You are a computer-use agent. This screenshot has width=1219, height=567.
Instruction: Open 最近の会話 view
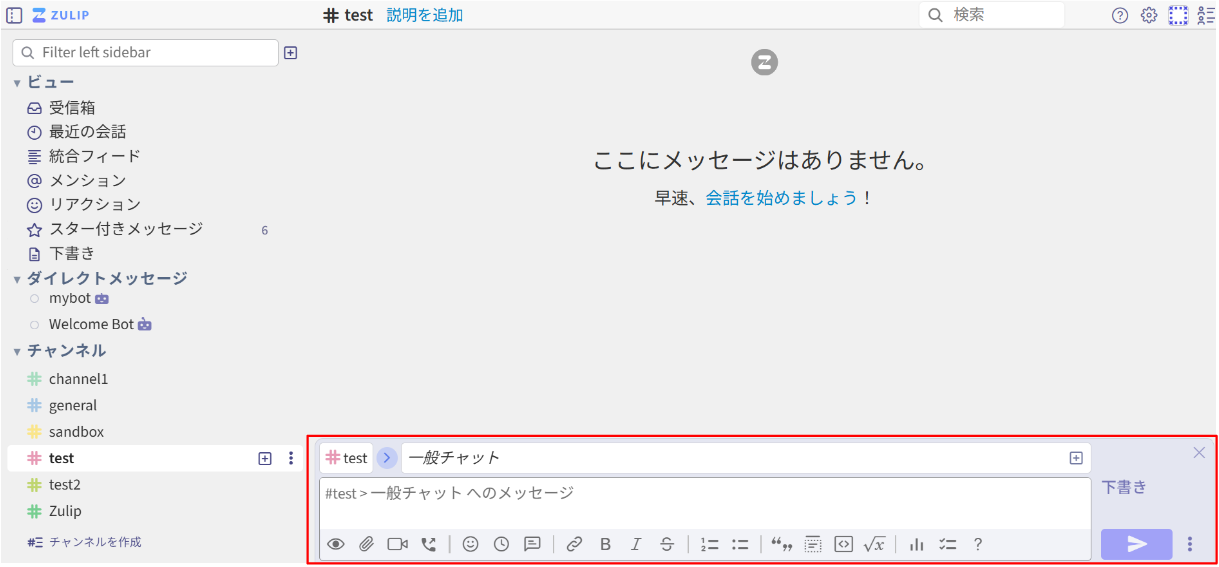tap(87, 132)
